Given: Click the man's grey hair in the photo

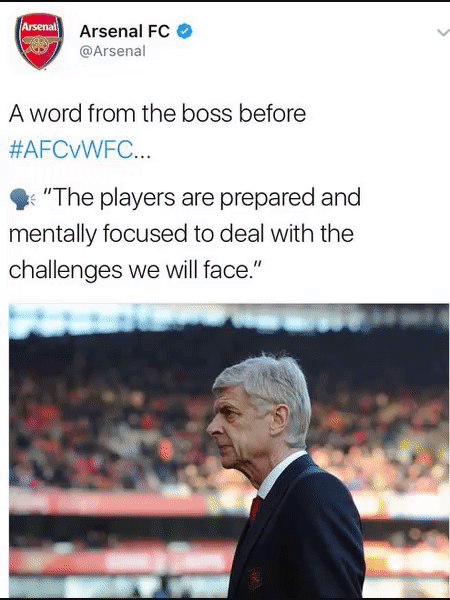Looking at the screenshot, I should tap(268, 383).
